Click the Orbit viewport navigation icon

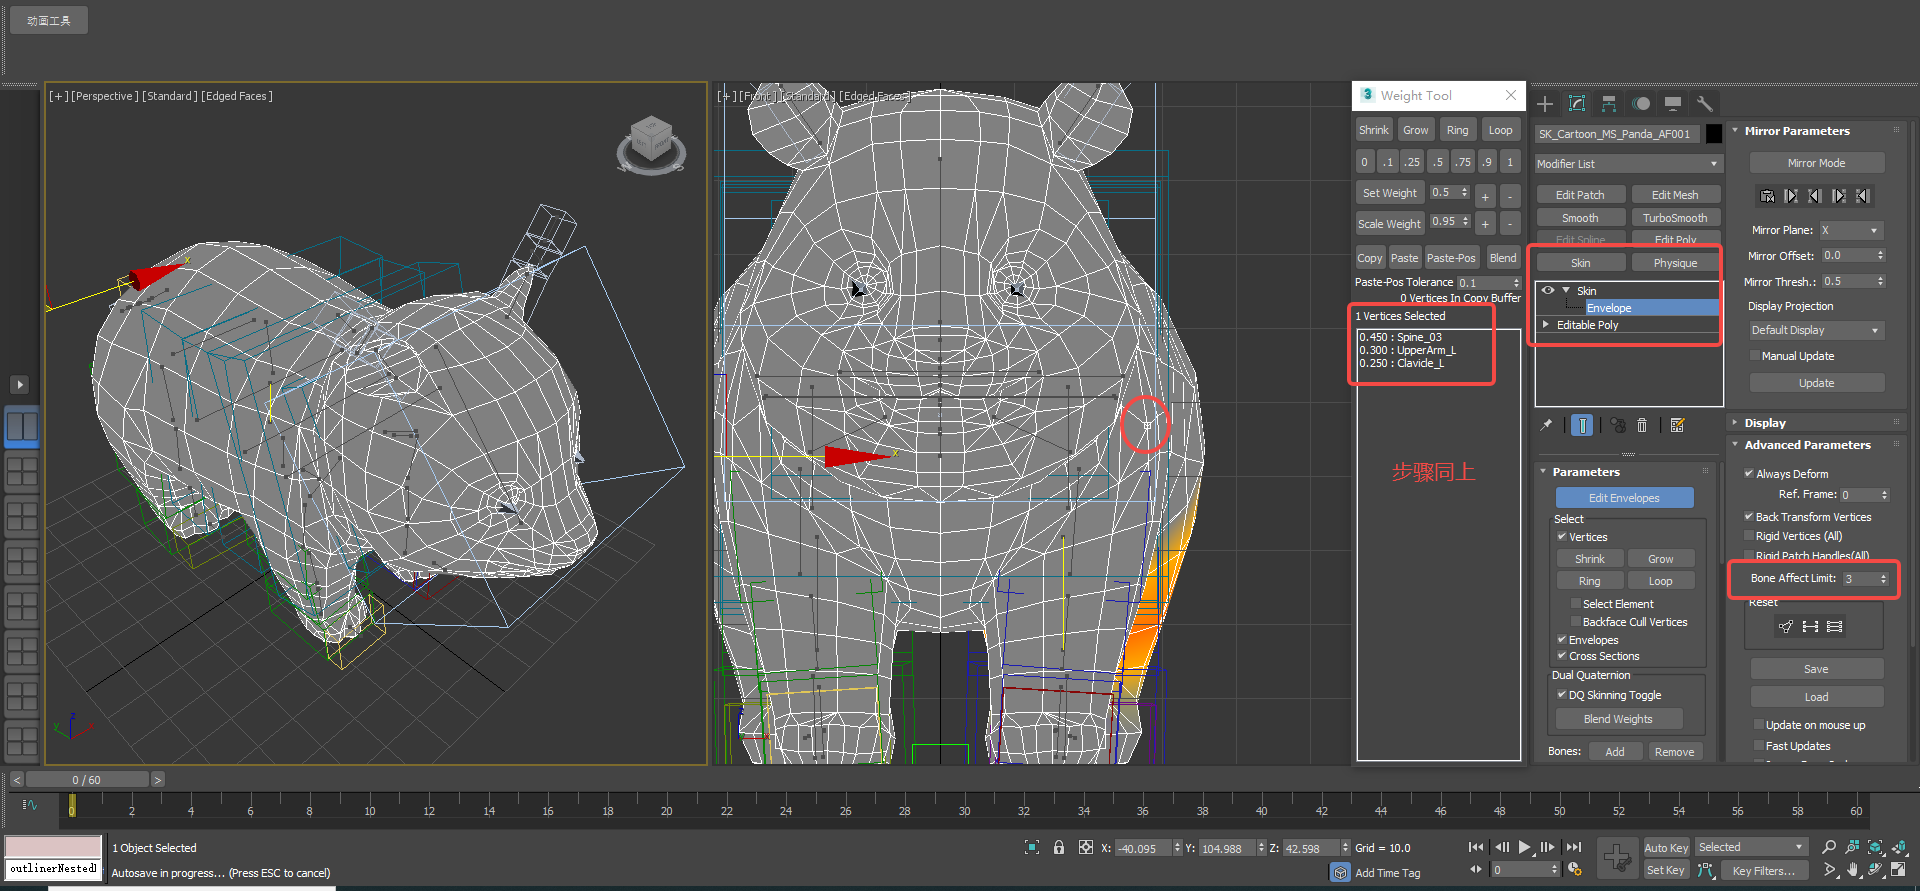click(1875, 869)
